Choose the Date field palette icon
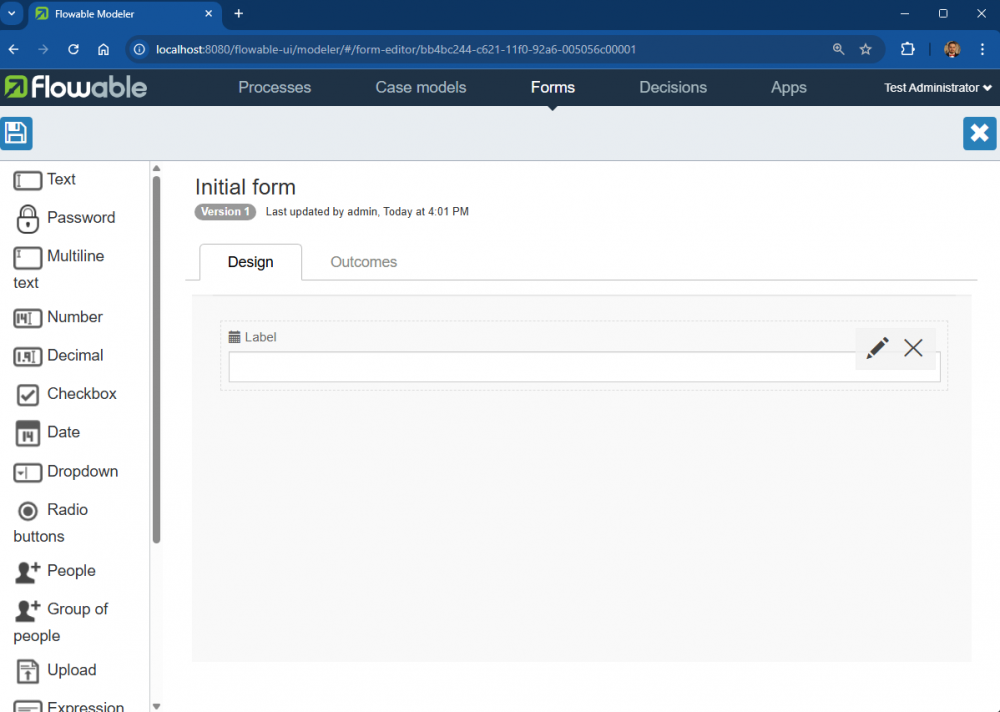 [28, 433]
